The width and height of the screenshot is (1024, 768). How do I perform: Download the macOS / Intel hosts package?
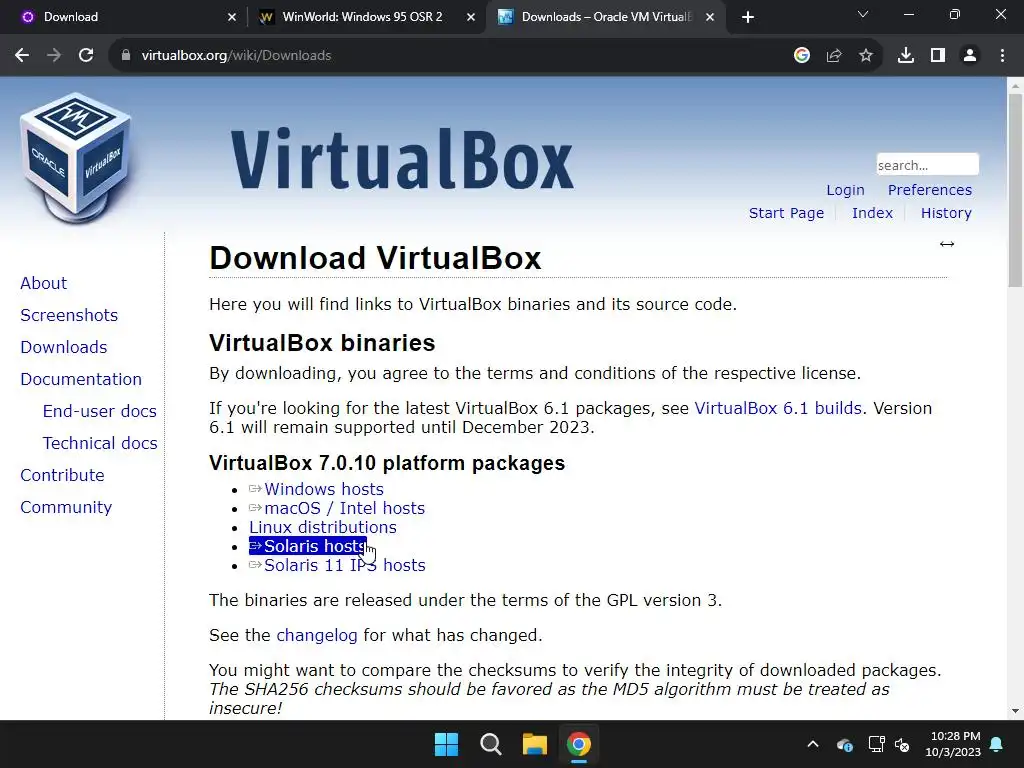(344, 508)
